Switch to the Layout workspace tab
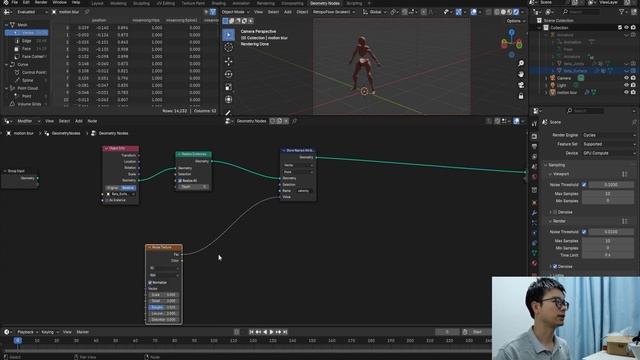This screenshot has width=640, height=360. (x=97, y=3)
